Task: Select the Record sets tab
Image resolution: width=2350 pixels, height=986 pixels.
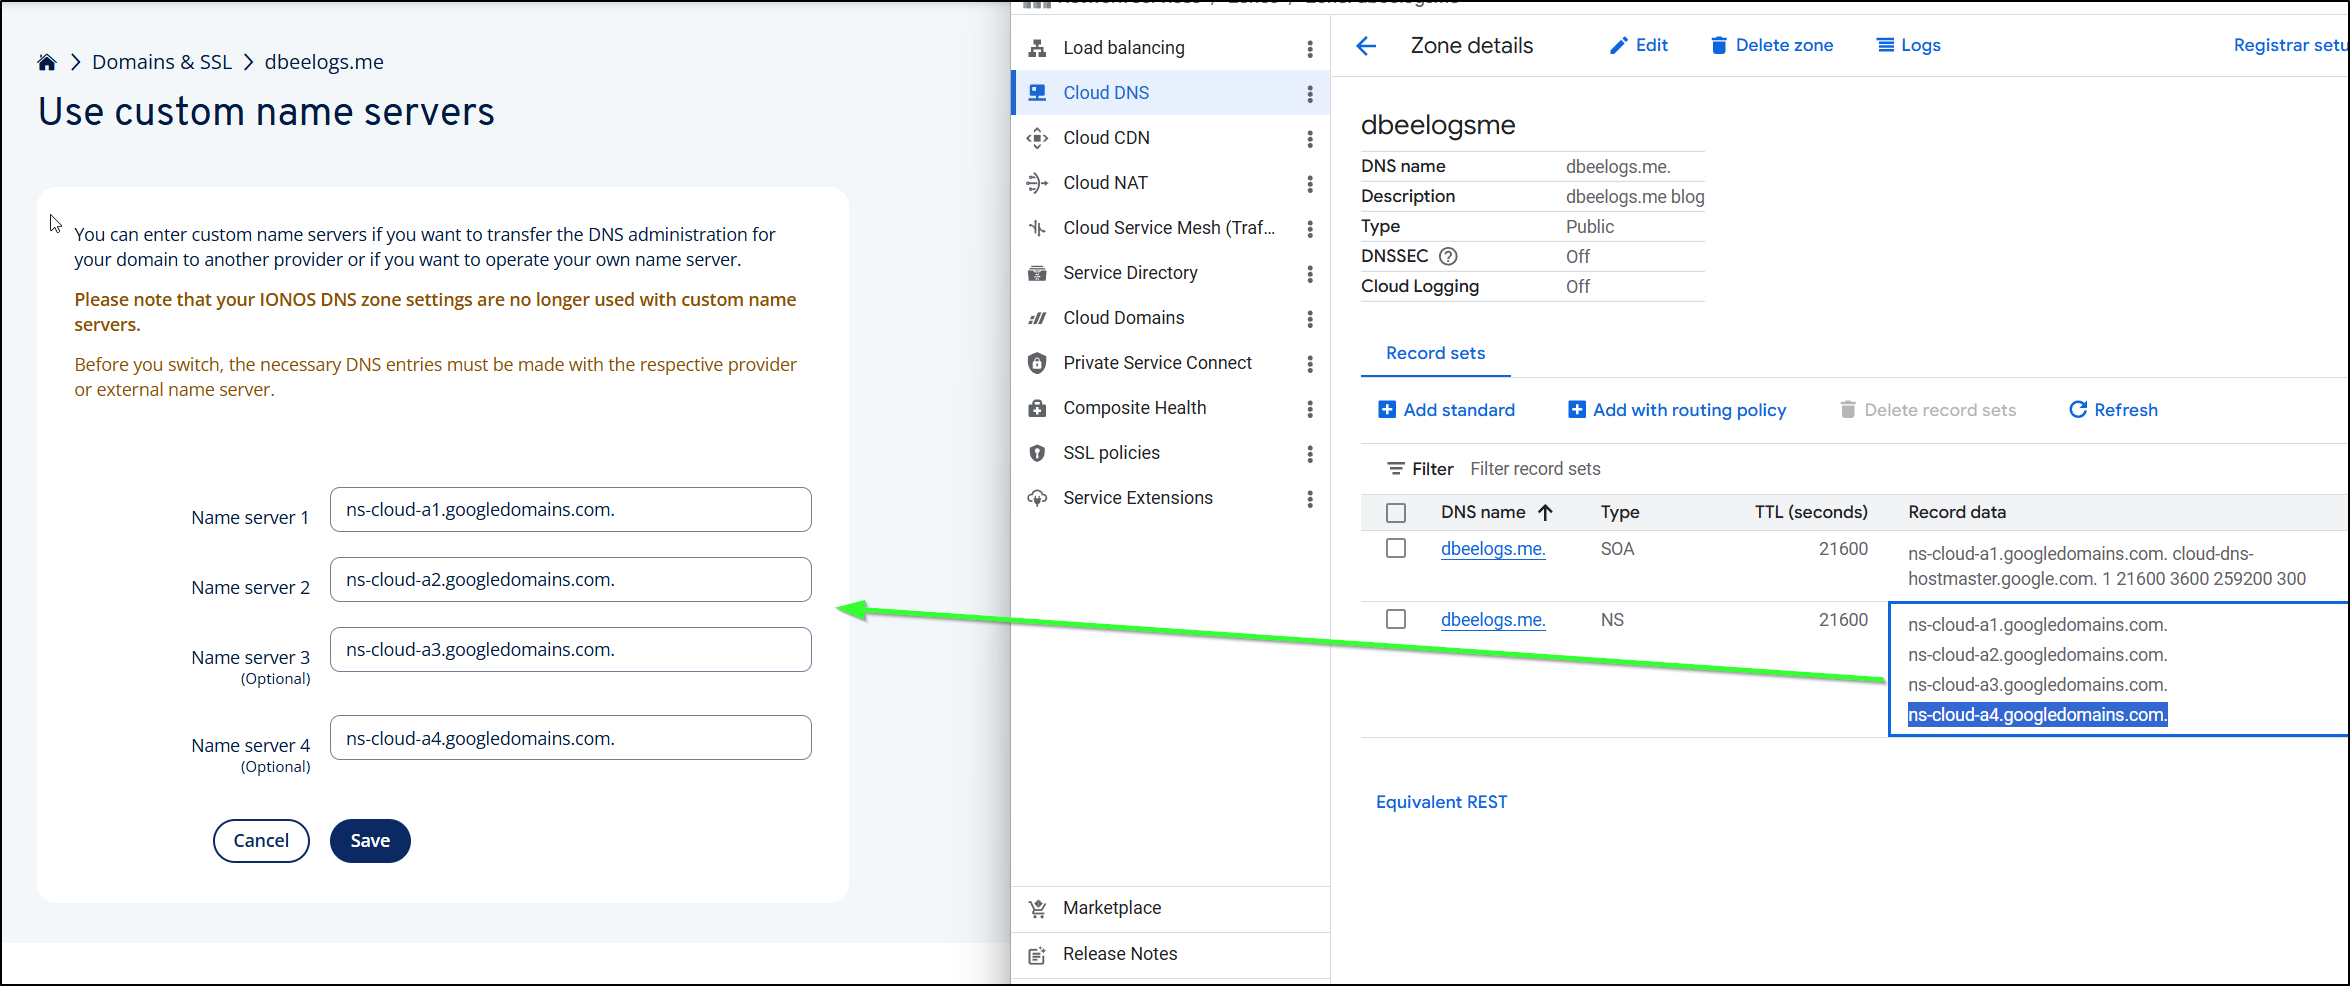Action: (1435, 353)
